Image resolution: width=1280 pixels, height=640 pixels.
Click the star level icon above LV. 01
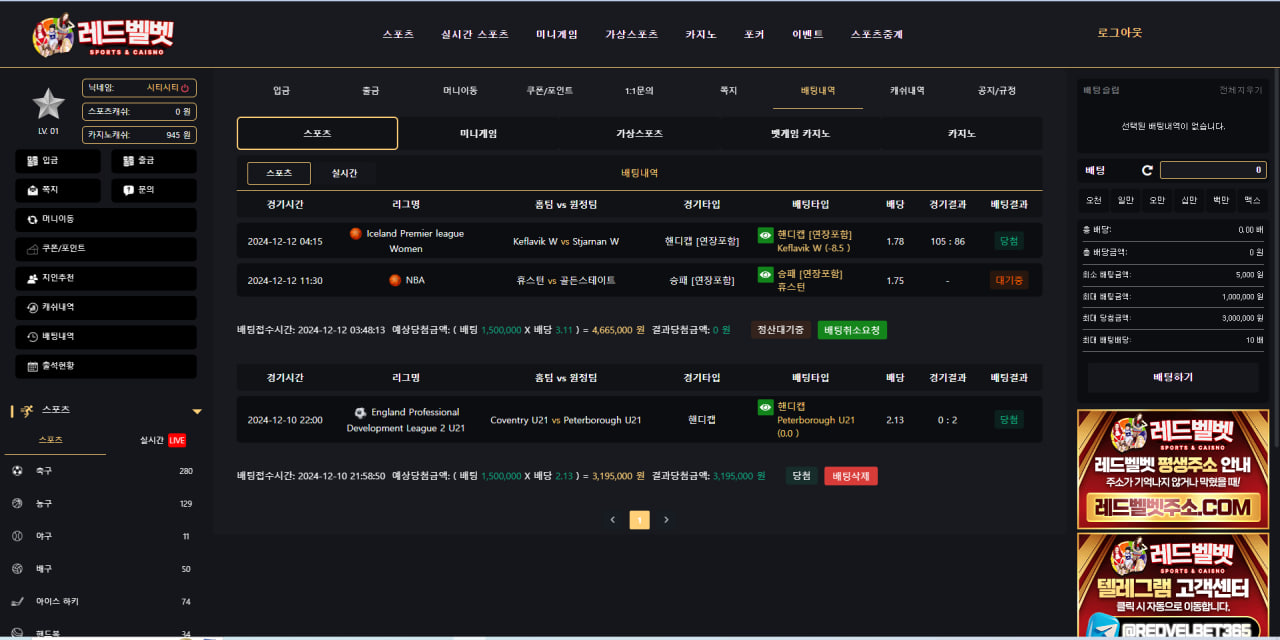point(48,103)
